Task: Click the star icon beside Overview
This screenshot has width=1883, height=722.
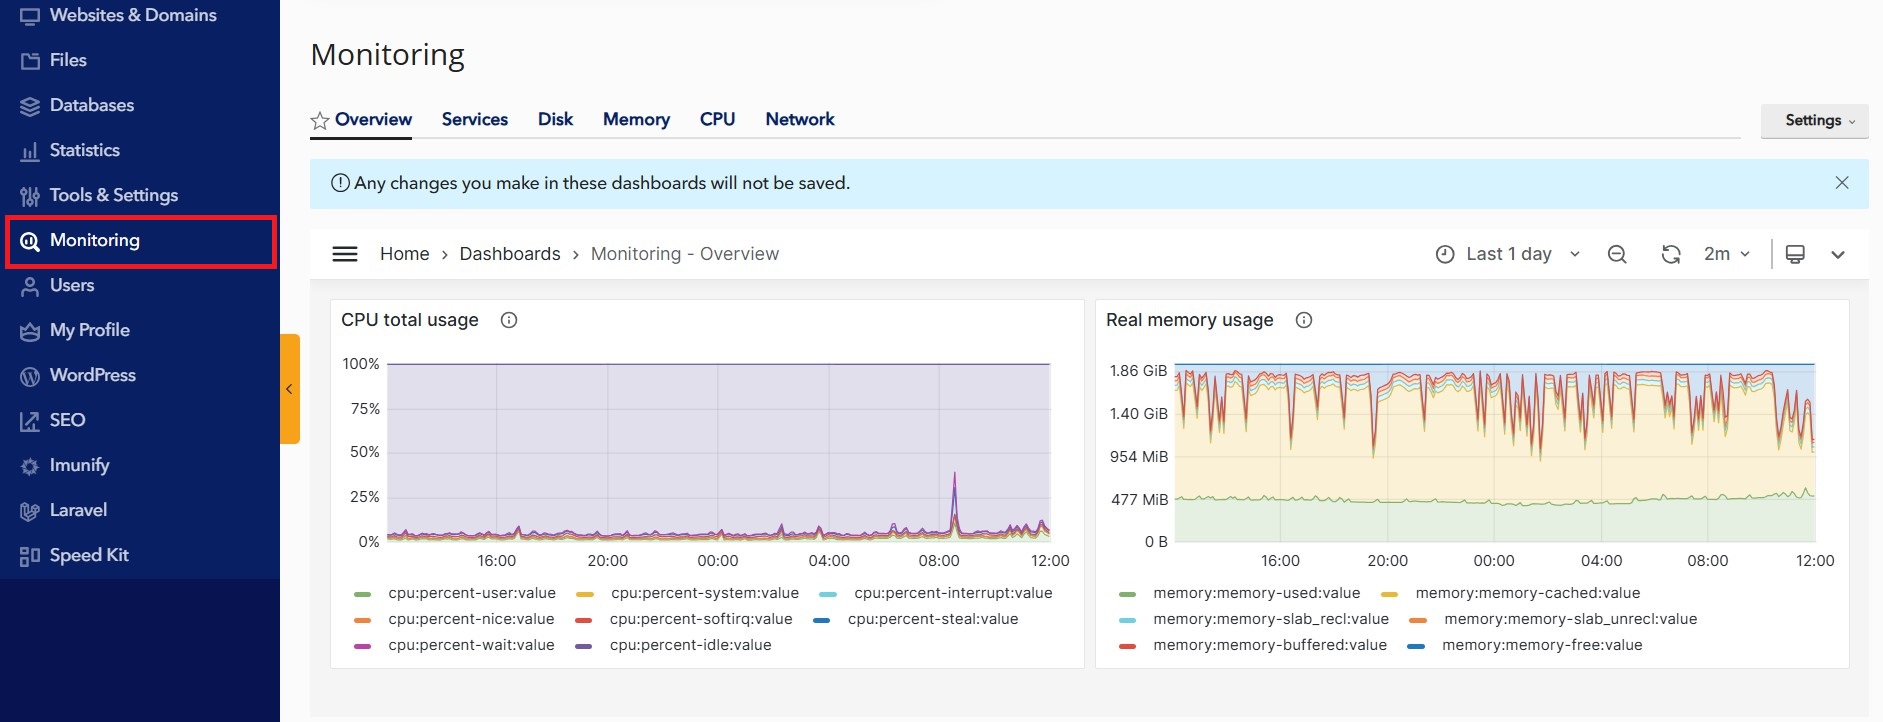Action: click(320, 121)
